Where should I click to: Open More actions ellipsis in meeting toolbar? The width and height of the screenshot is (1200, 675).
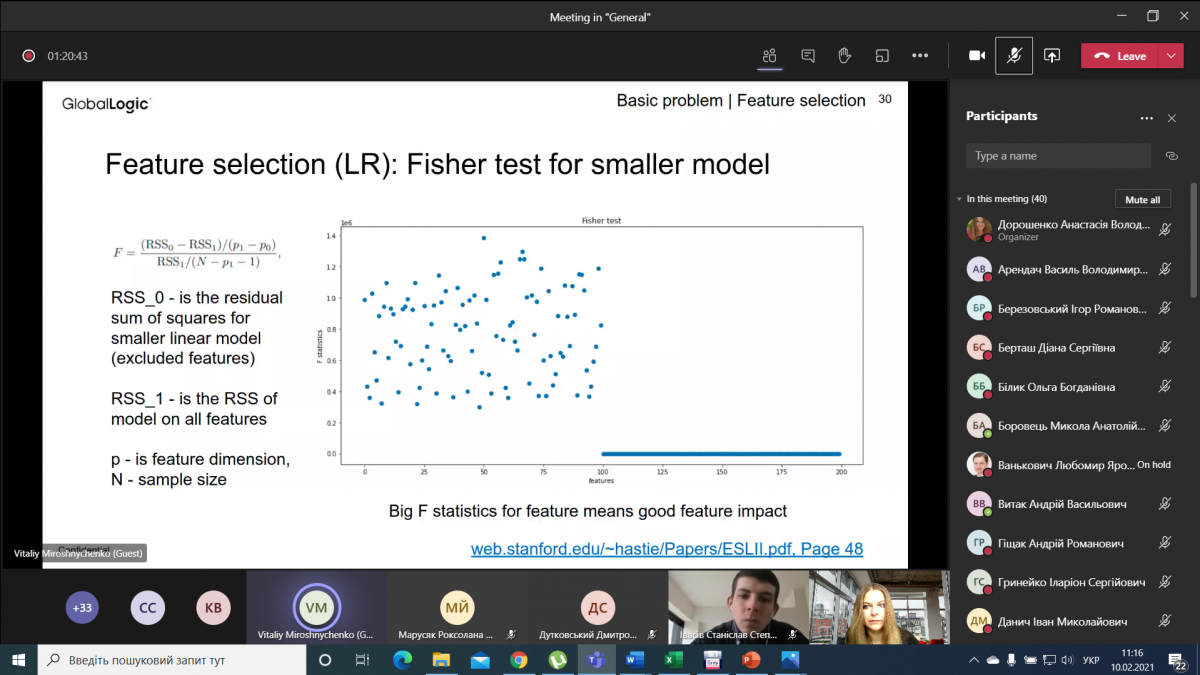[920, 56]
